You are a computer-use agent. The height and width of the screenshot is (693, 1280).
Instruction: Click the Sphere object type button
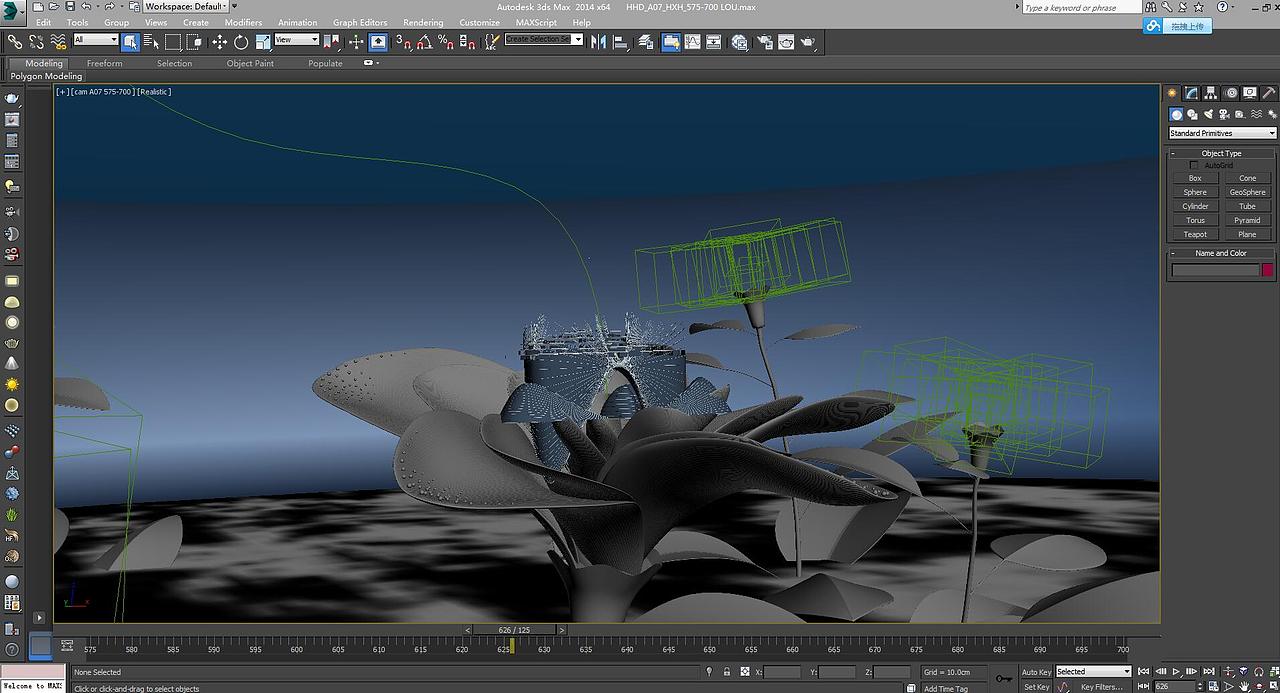point(1195,192)
